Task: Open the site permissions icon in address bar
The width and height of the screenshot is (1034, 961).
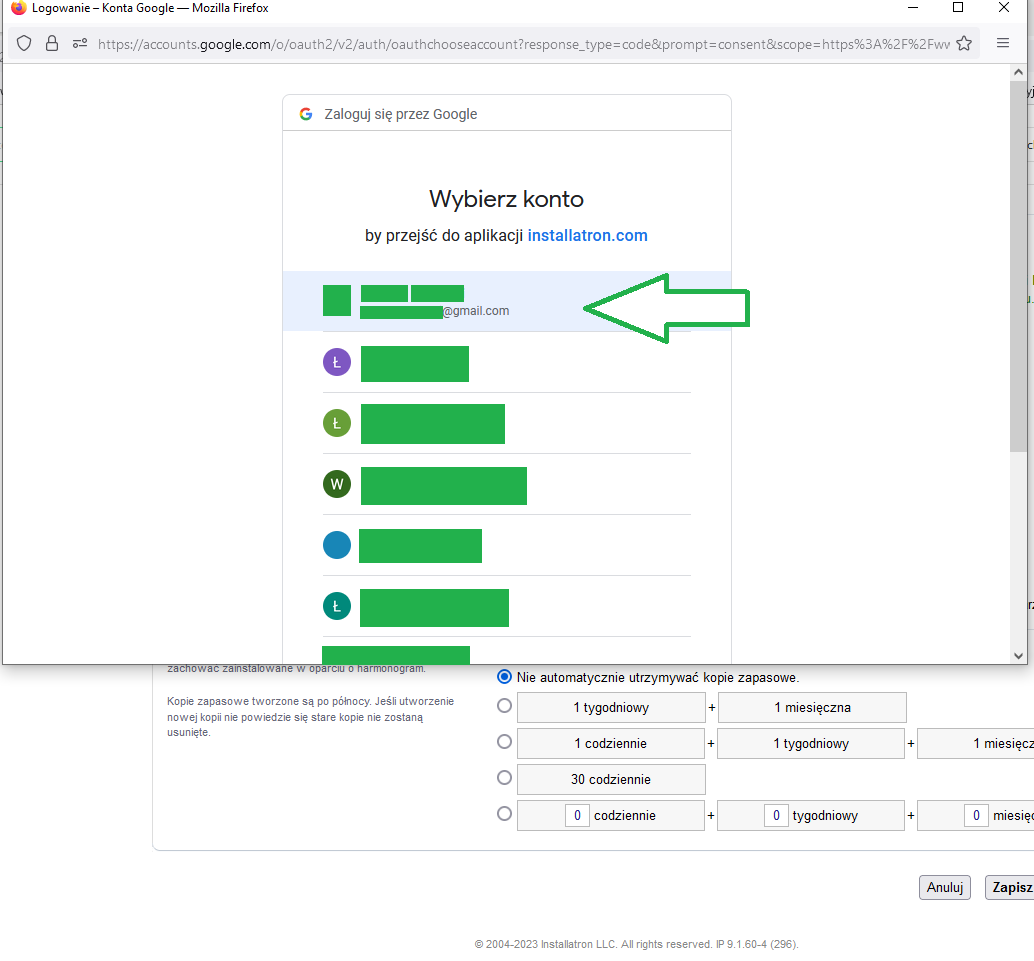Action: coord(79,43)
